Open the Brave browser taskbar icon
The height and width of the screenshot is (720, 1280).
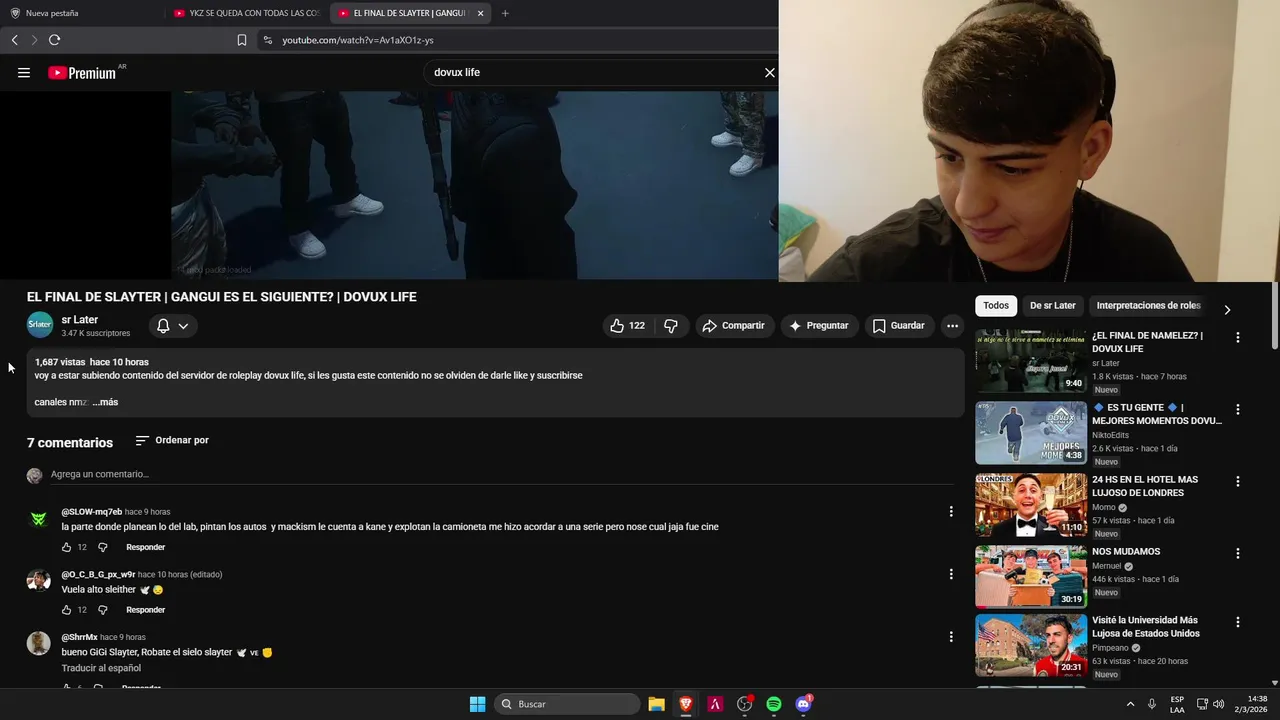point(686,704)
